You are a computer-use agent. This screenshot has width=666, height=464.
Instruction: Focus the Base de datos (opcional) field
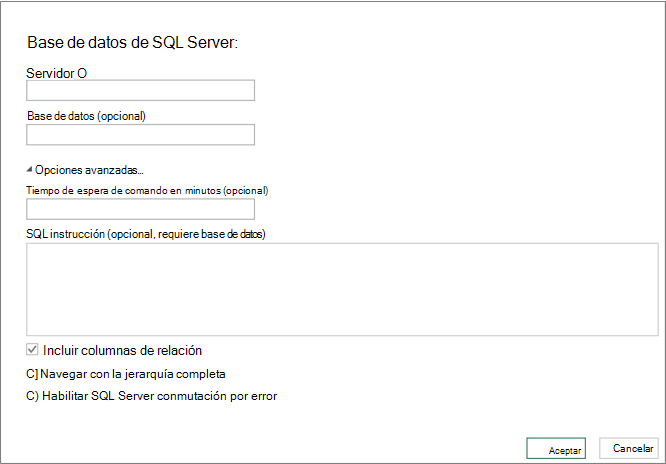(x=141, y=135)
